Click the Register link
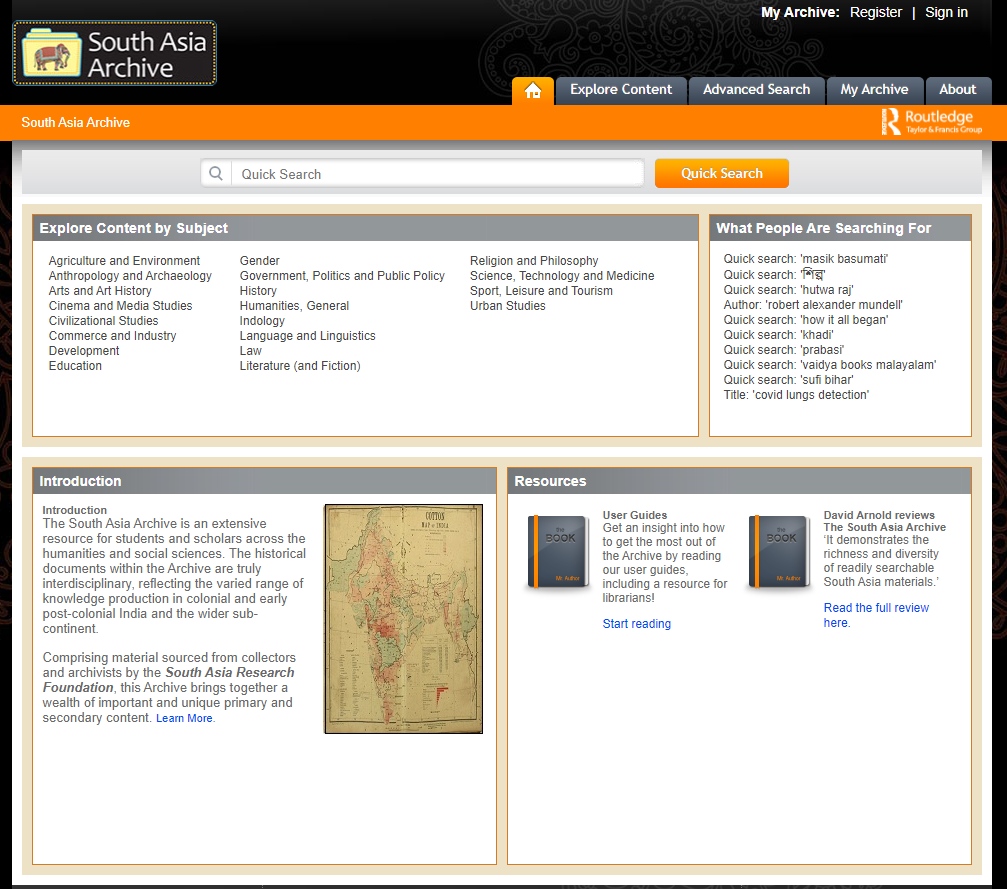The height and width of the screenshot is (889, 1007). coord(876,13)
